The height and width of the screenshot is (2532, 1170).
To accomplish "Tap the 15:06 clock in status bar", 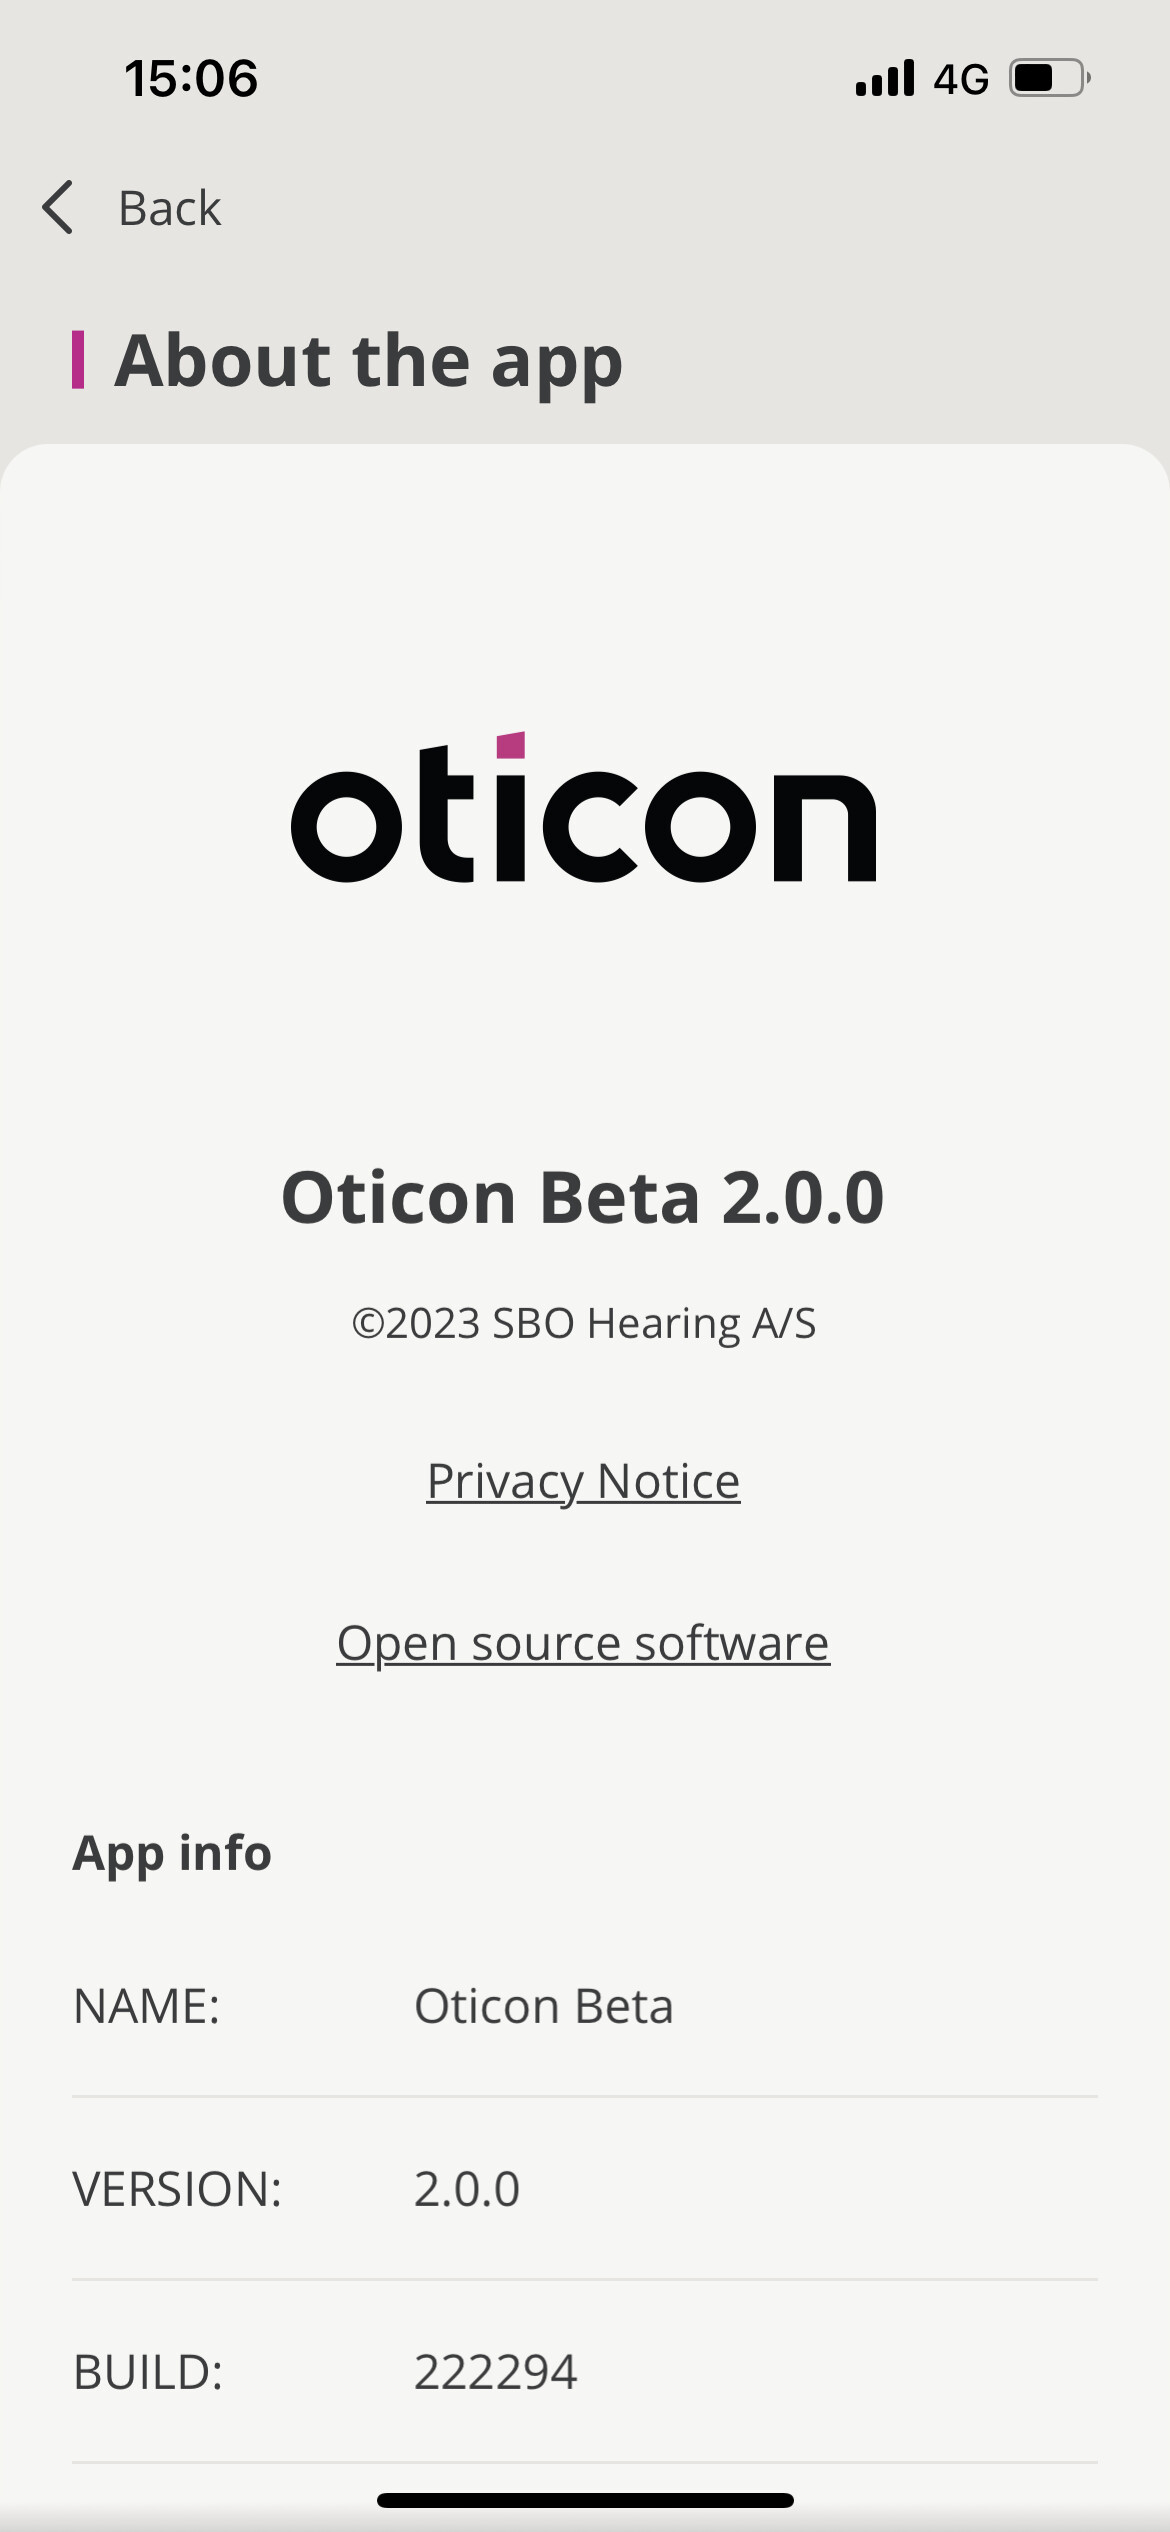I will pos(191,79).
